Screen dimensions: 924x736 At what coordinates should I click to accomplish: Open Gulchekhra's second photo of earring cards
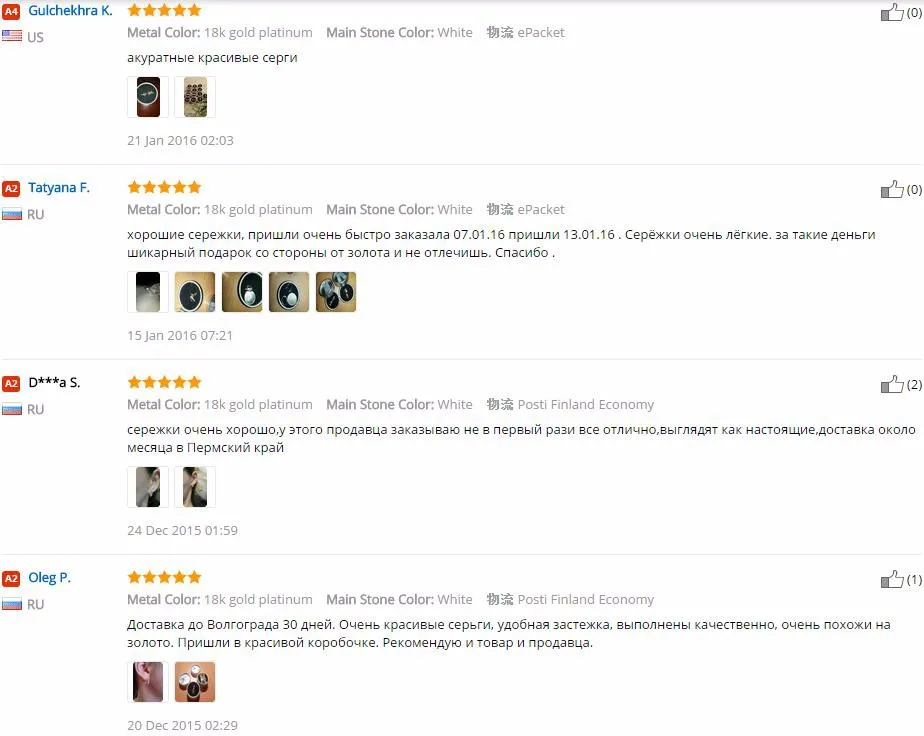(x=195, y=97)
